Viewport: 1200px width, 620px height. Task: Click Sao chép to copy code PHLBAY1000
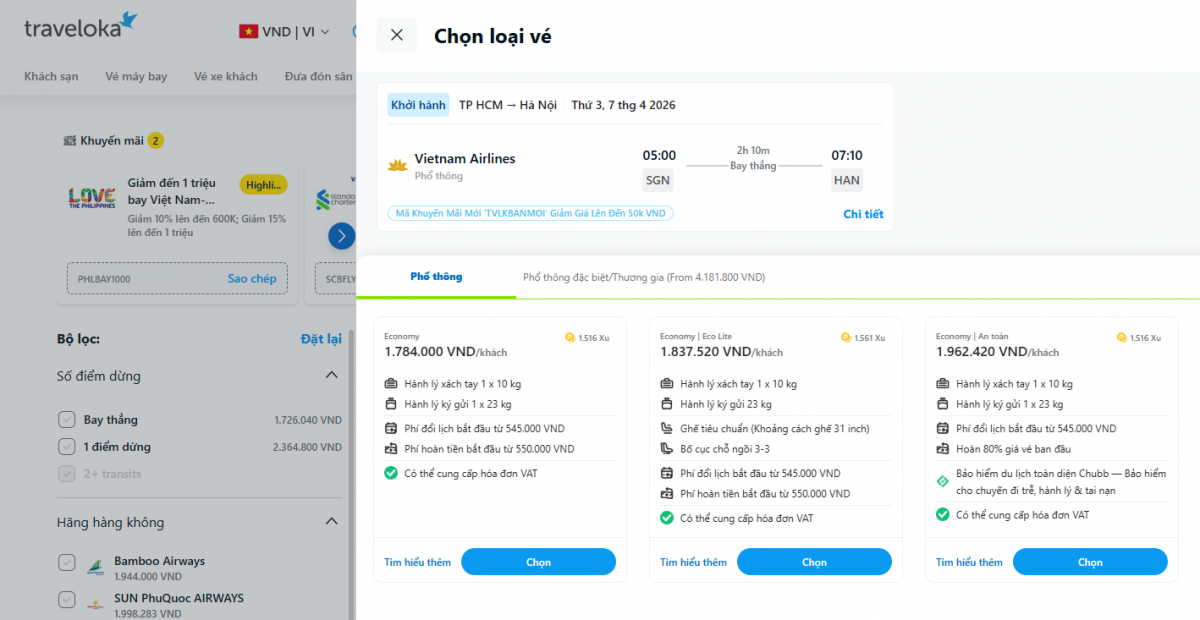(252, 278)
